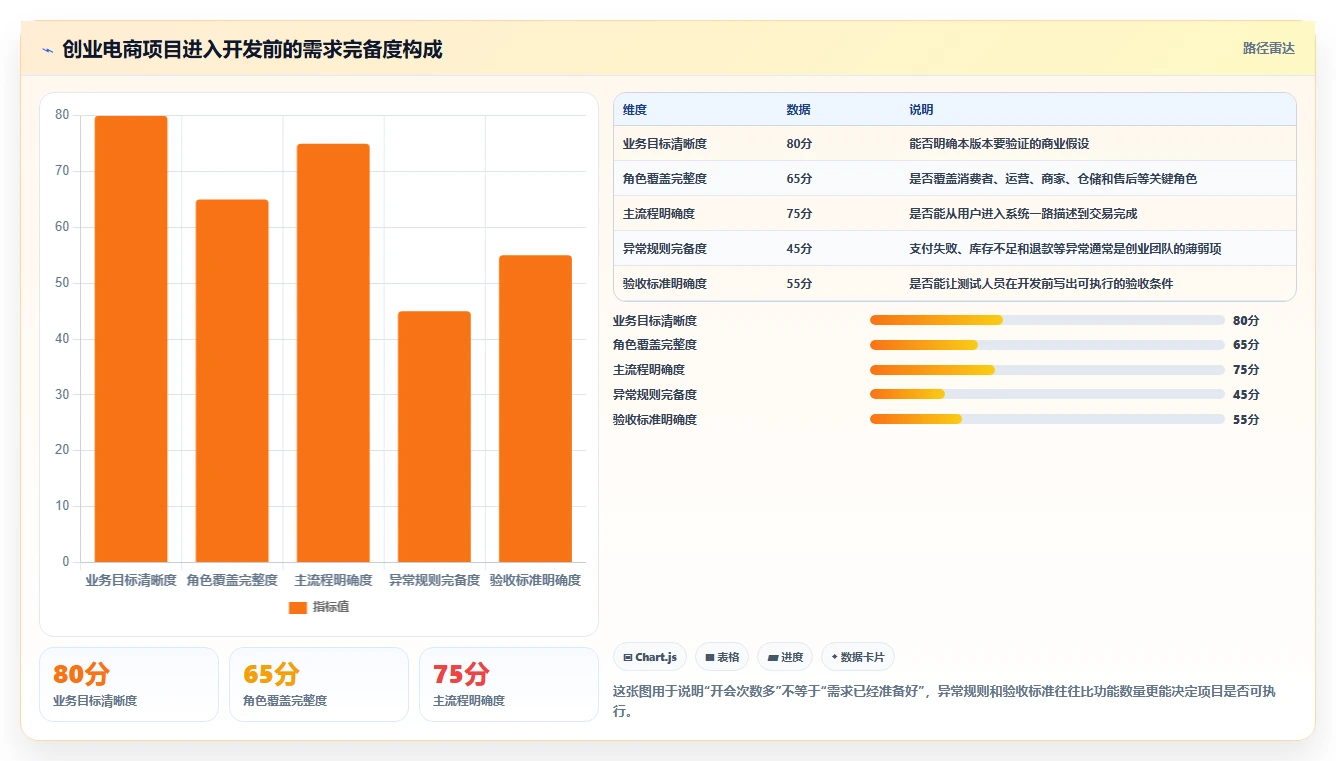1336x761 pixels.
Task: Click description 是否能让测试人员在开发前写出可执行的验收条件
Action: pos(1041,284)
